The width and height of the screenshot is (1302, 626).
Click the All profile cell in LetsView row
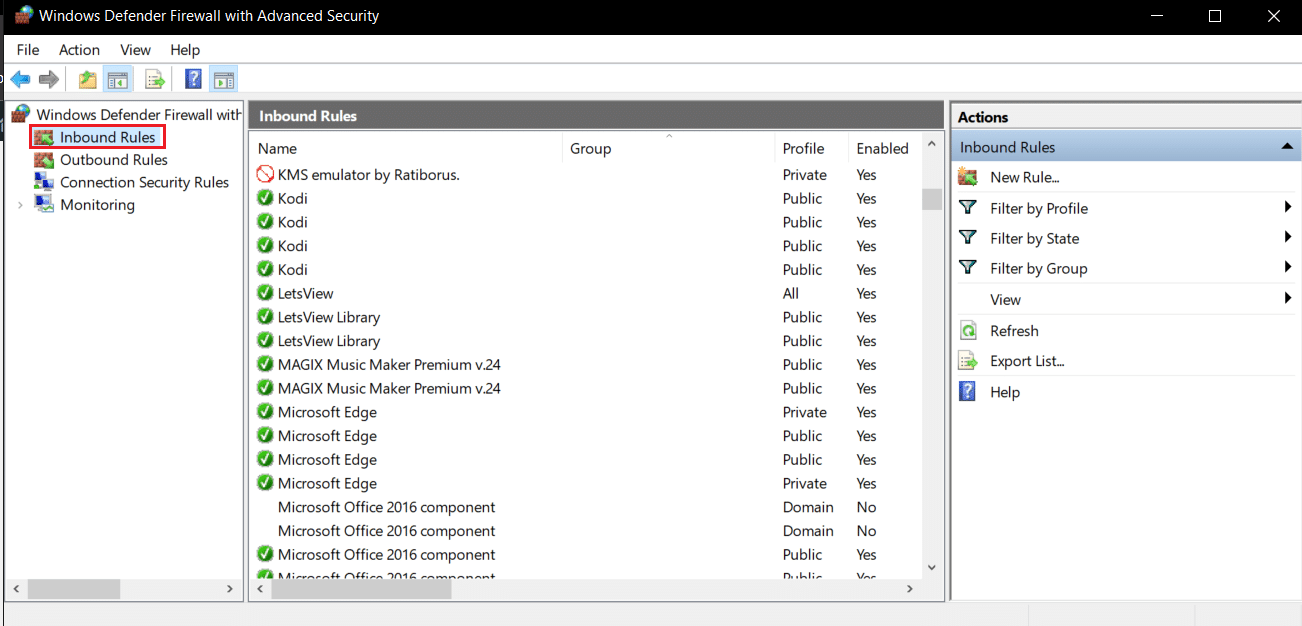(791, 293)
